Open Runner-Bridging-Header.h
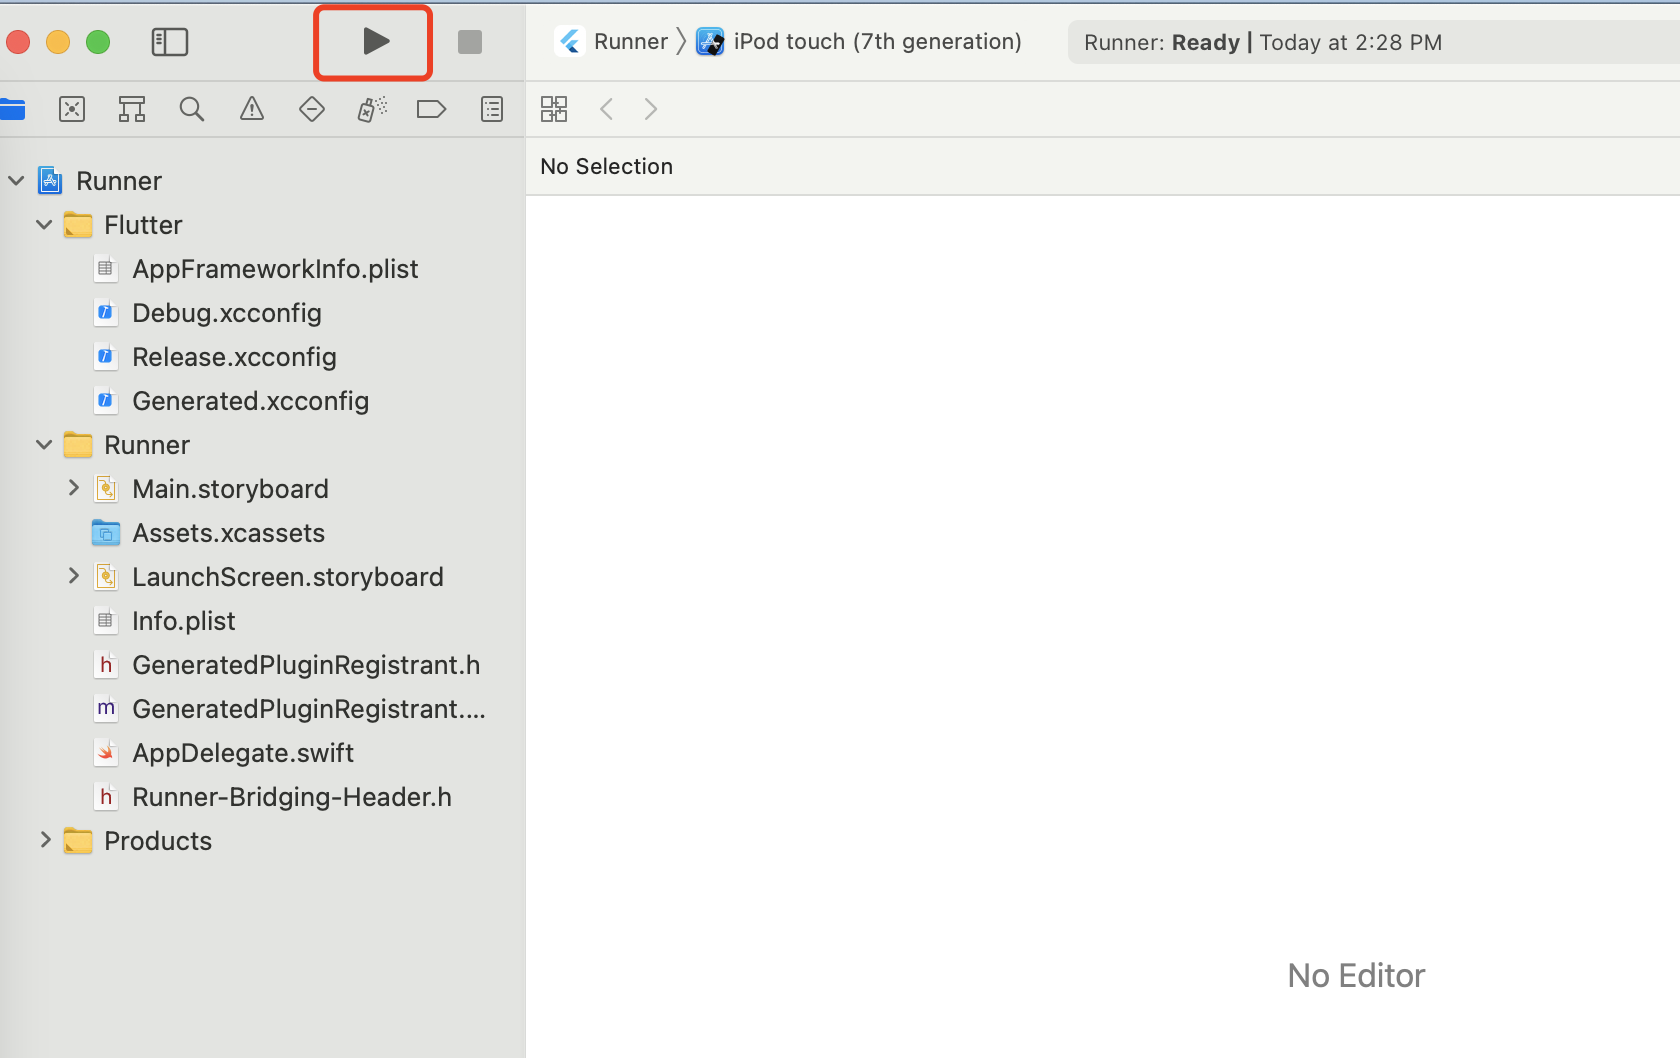1680x1058 pixels. point(272,797)
